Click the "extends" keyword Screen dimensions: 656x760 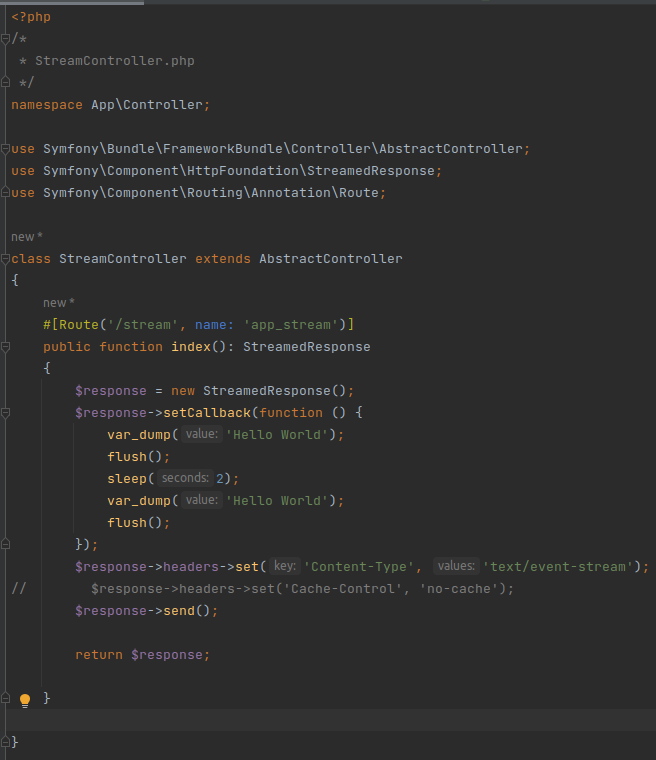point(223,259)
